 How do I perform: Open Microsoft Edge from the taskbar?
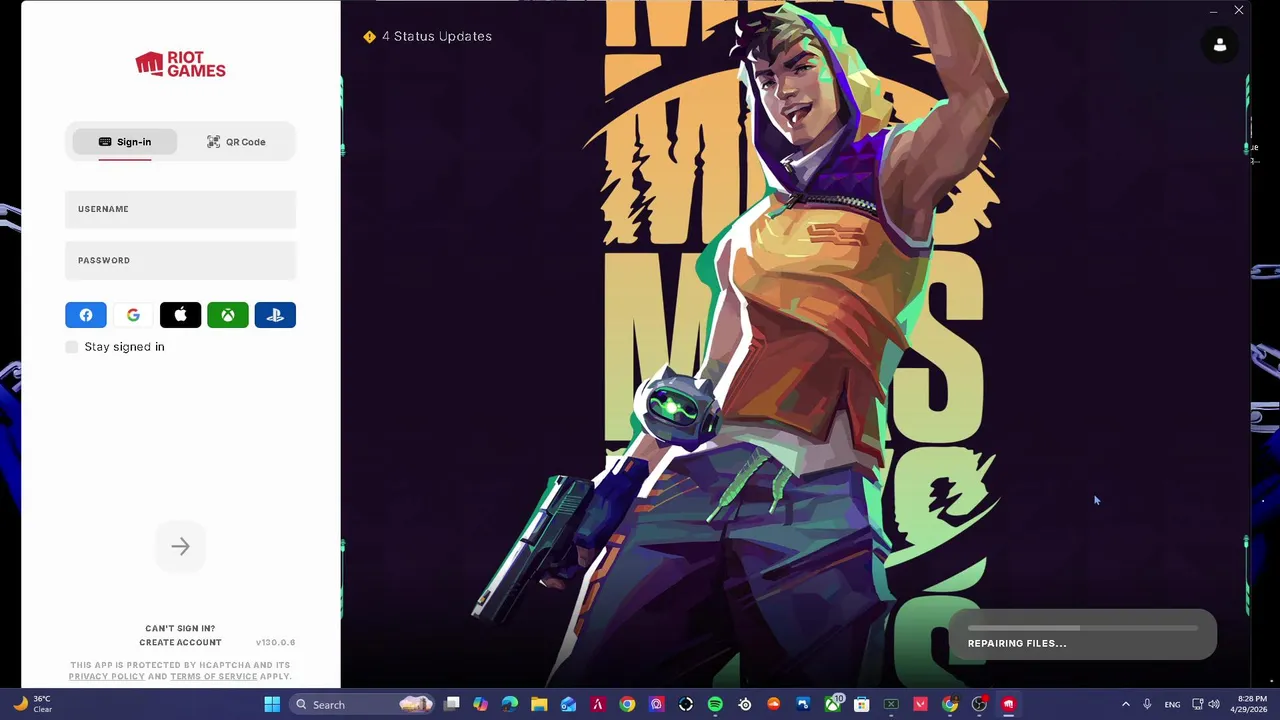point(510,704)
